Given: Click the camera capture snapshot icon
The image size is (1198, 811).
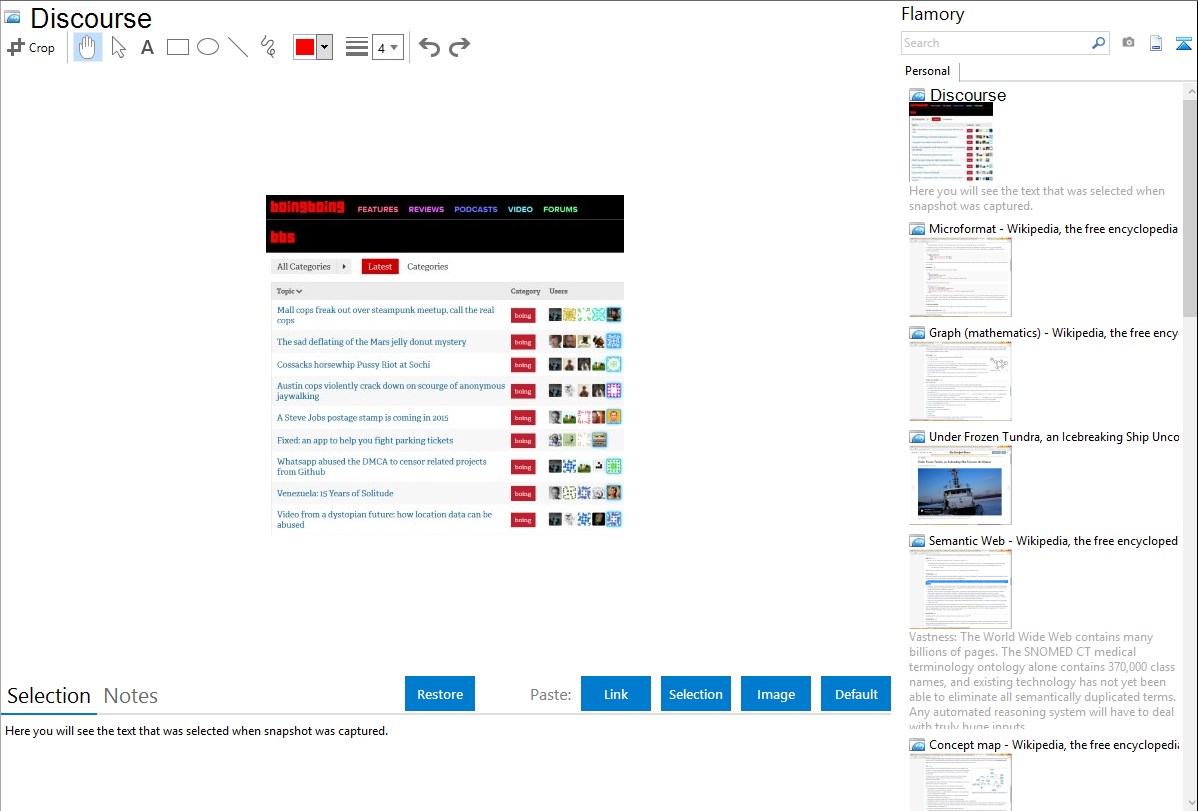Looking at the screenshot, I should (x=1128, y=43).
